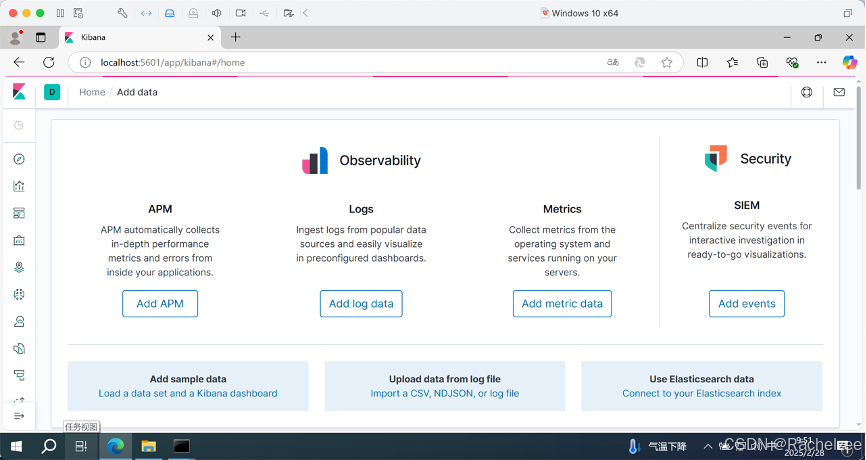Click the VM settings wrench icon

click(x=123, y=13)
